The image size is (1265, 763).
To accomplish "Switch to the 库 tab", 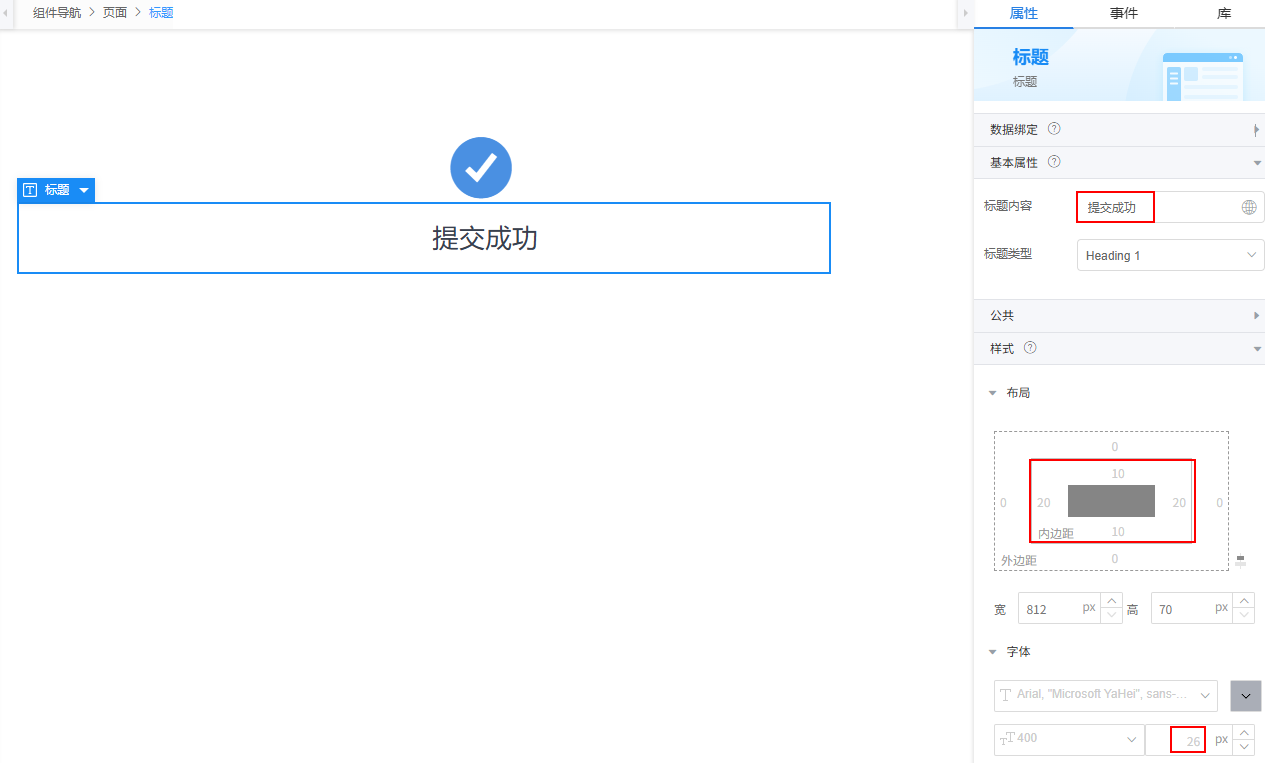I will (1224, 14).
